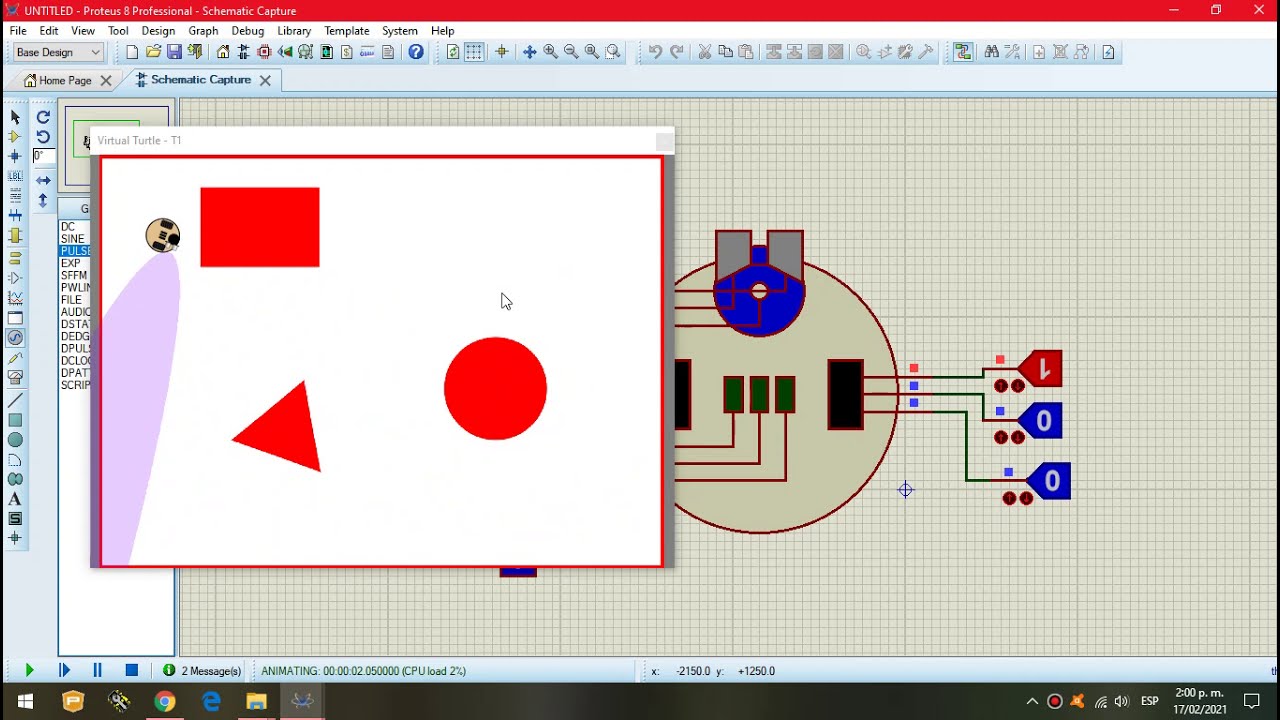Click the Rotate Clockwise icon
The height and width of the screenshot is (720, 1280).
(x=43, y=117)
